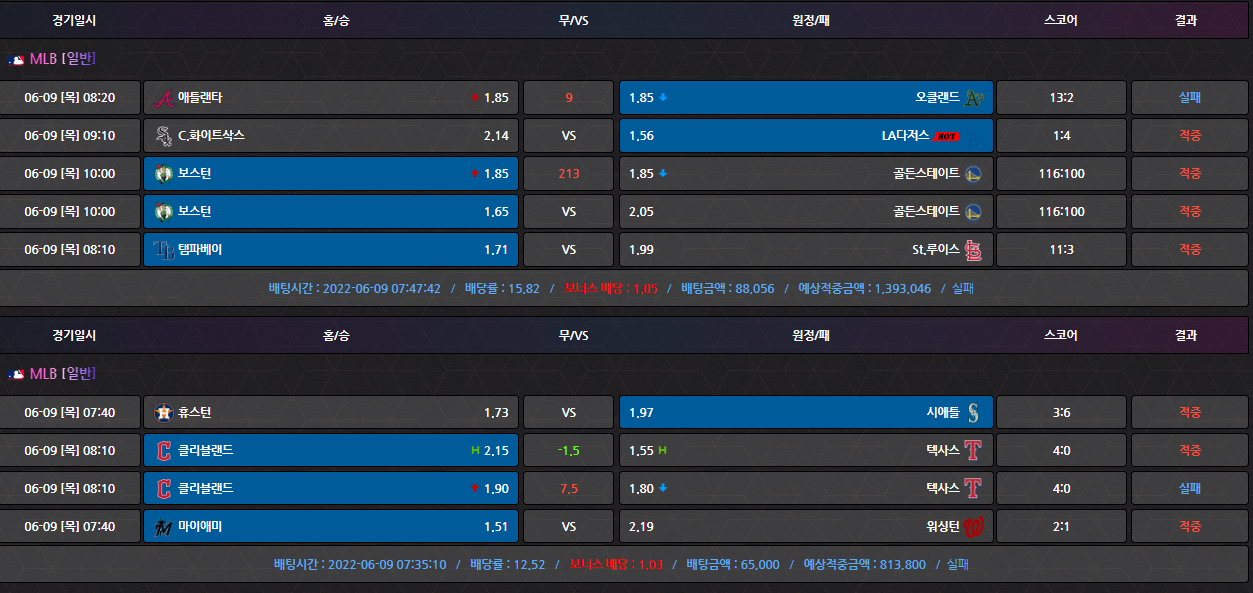This screenshot has width=1253, height=593.
Task: Click the HOT badge beside LA다저스
Action: click(x=946, y=136)
